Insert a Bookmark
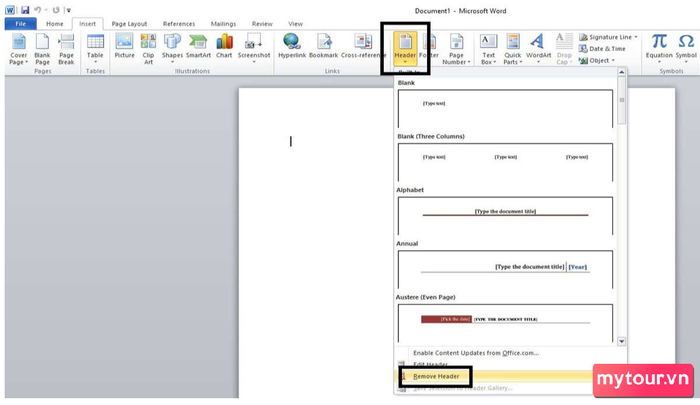700x405 pixels. (323, 46)
